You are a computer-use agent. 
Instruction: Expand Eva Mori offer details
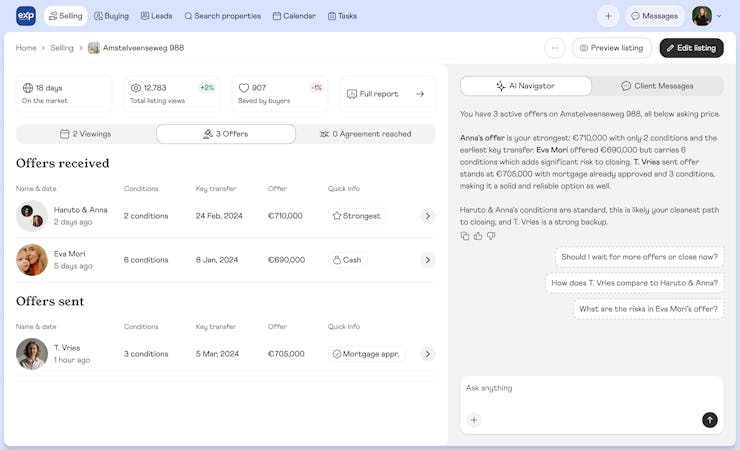(427, 260)
